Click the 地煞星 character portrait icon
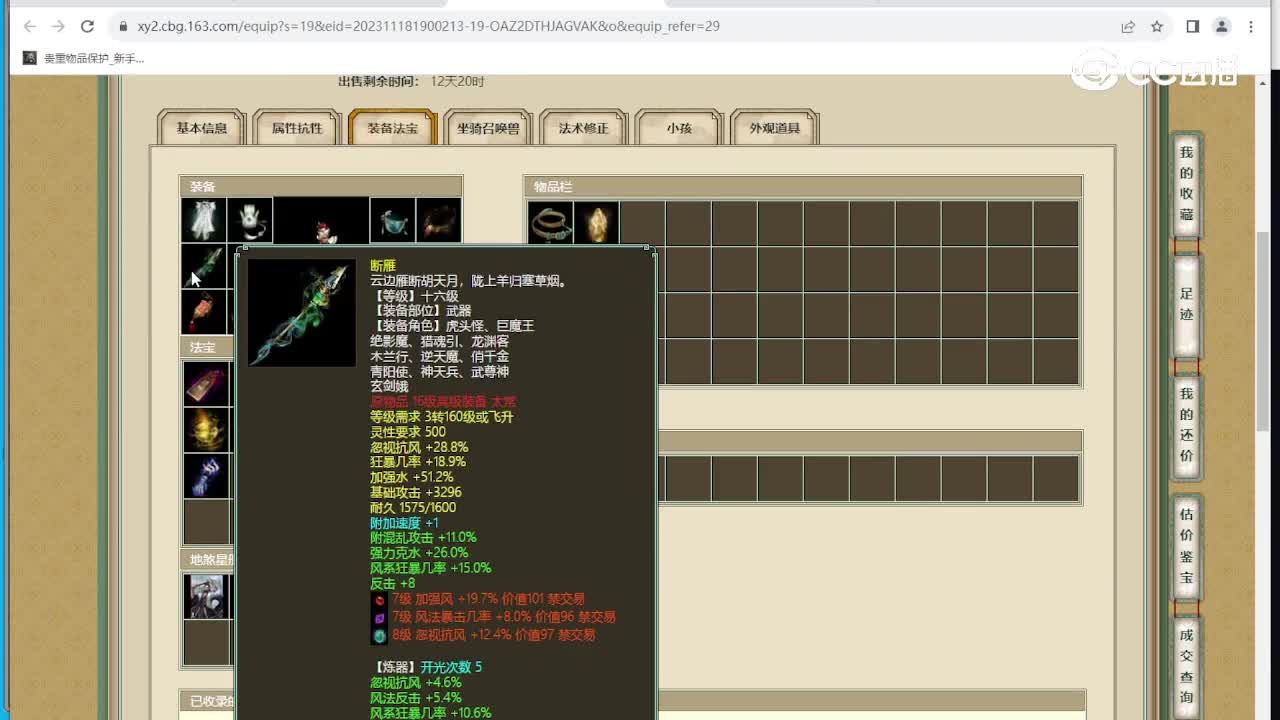This screenshot has width=1280, height=720. click(x=206, y=596)
